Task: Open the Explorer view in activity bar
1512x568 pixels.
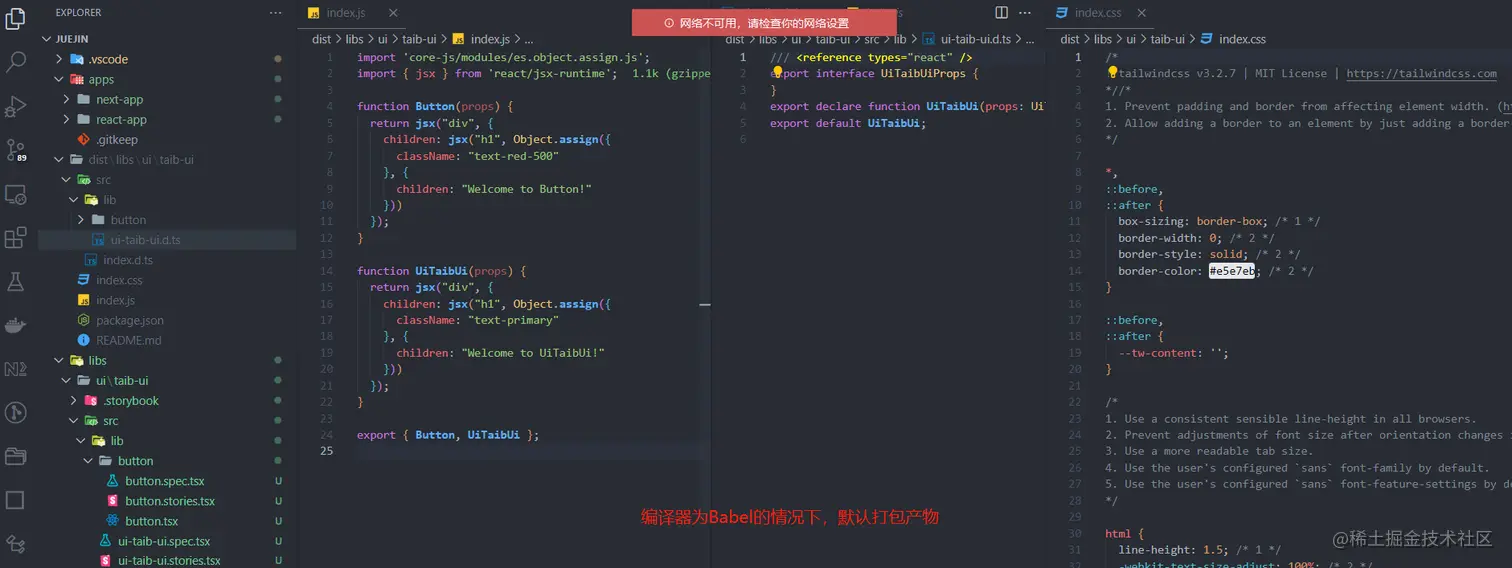Action: (x=16, y=17)
